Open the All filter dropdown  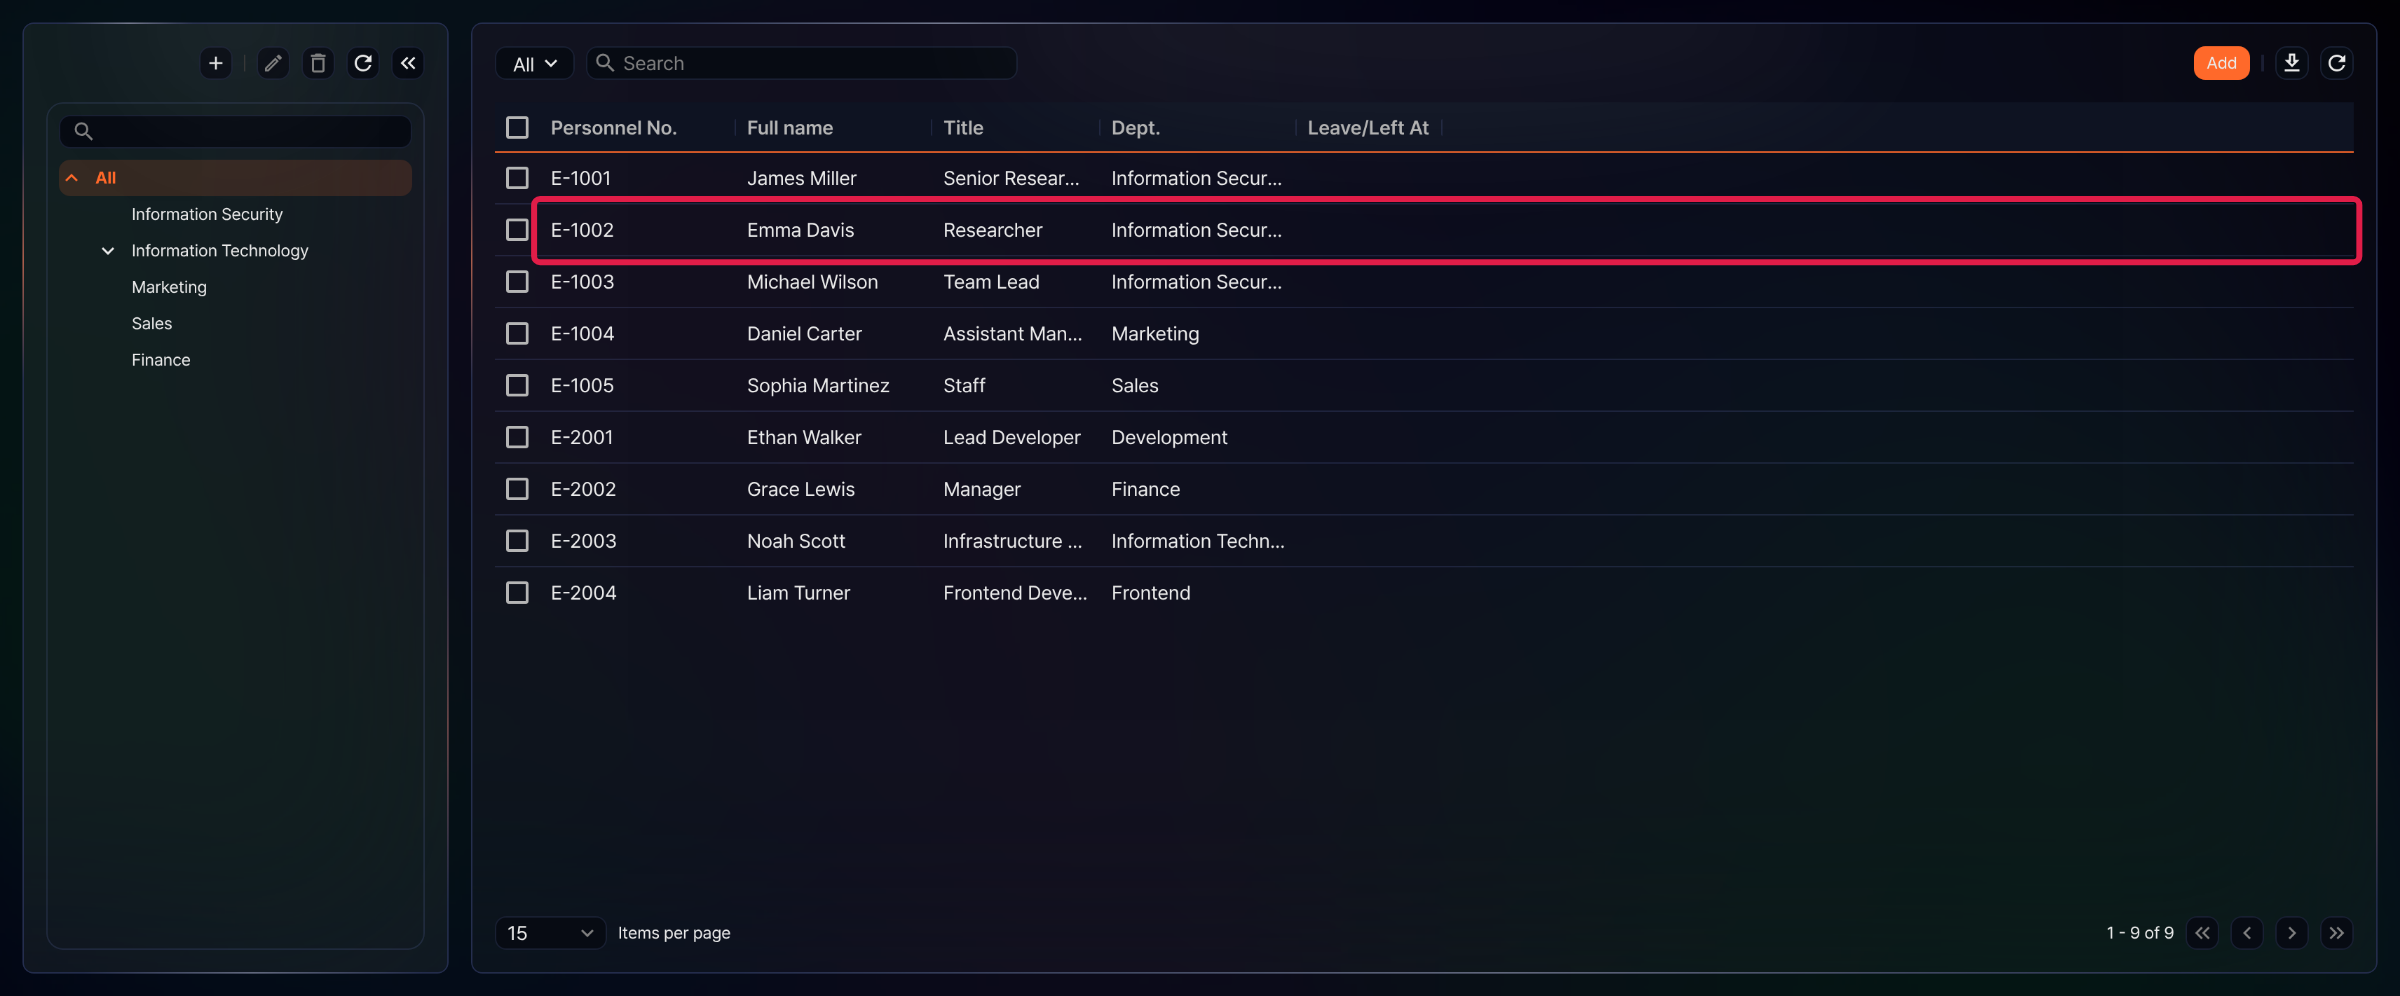(535, 63)
